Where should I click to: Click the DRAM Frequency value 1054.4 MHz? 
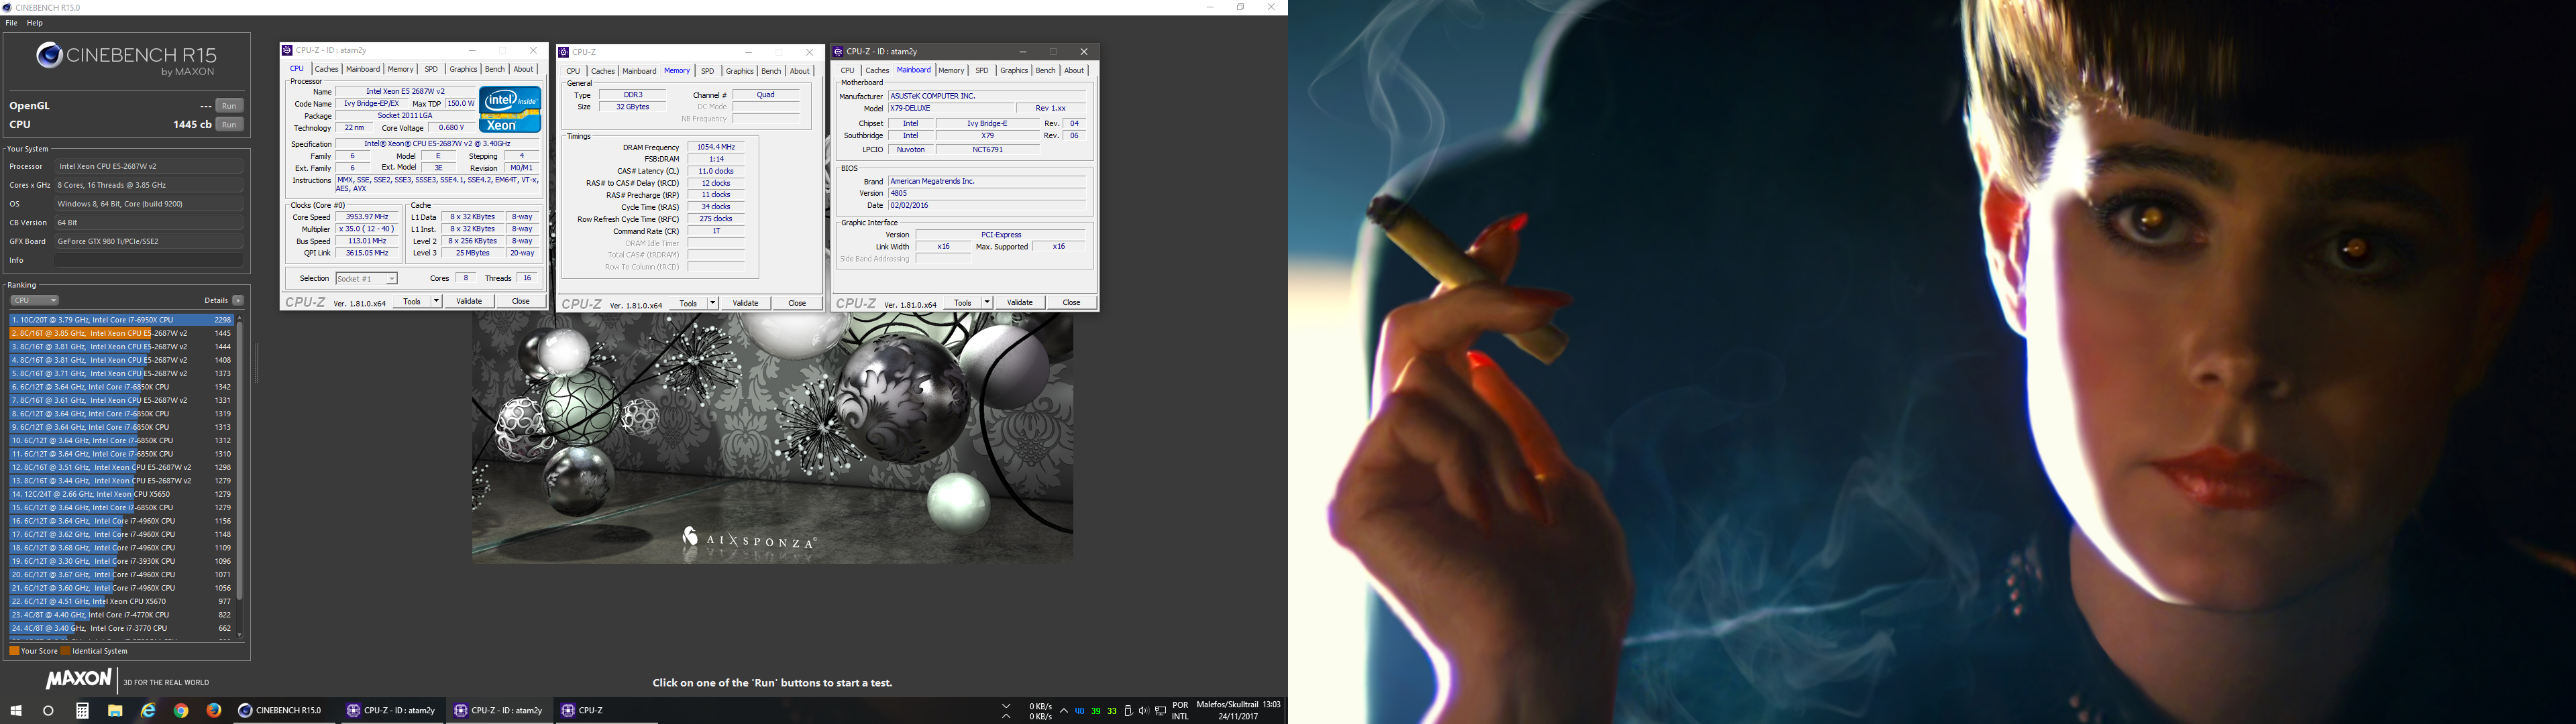(716, 147)
